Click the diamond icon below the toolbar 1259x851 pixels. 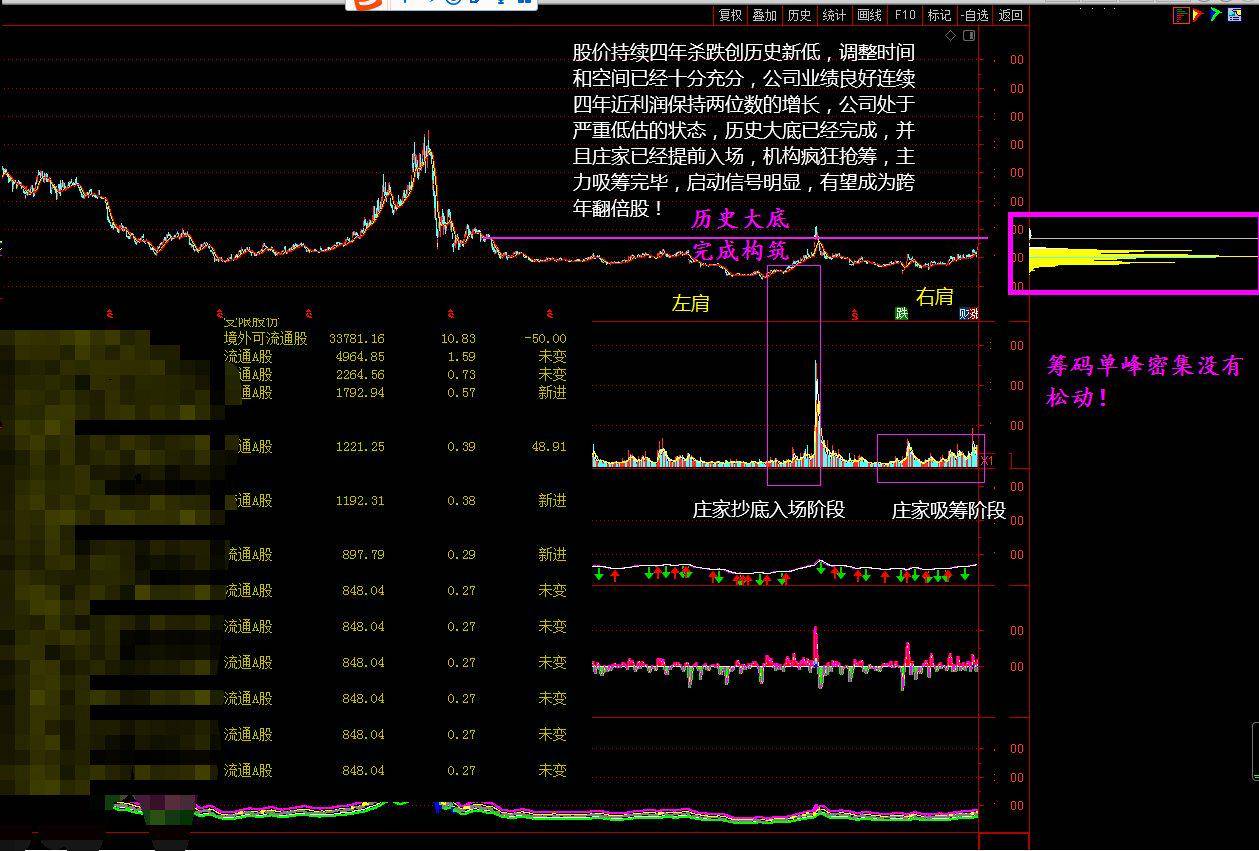(951, 36)
